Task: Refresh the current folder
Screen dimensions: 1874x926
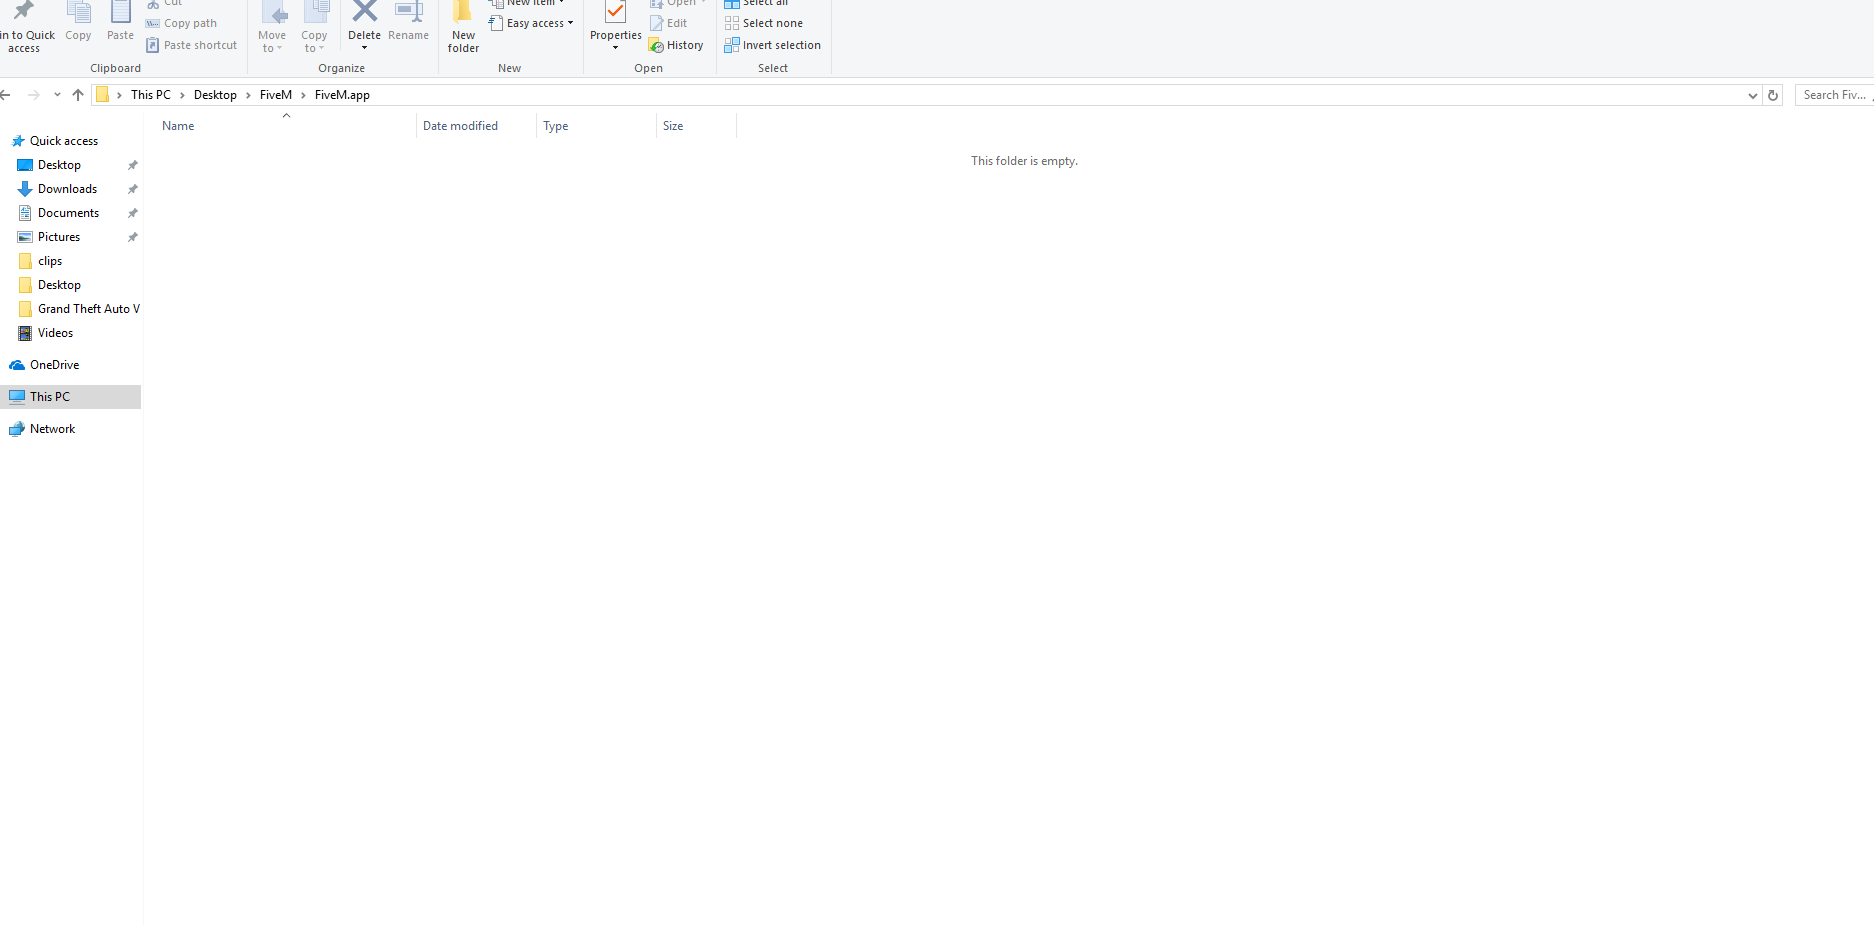Action: tap(1773, 95)
